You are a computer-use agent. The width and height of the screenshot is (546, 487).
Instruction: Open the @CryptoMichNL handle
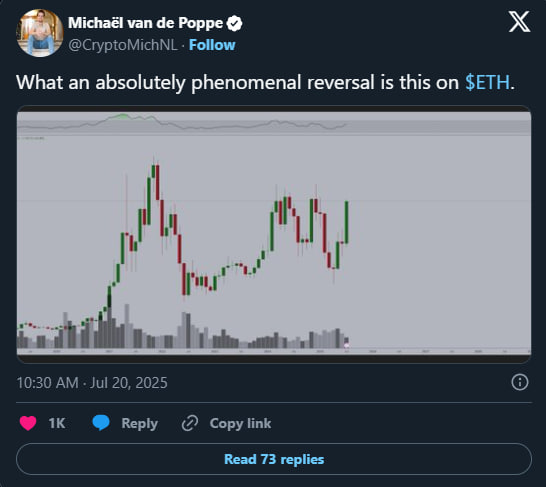coord(123,45)
